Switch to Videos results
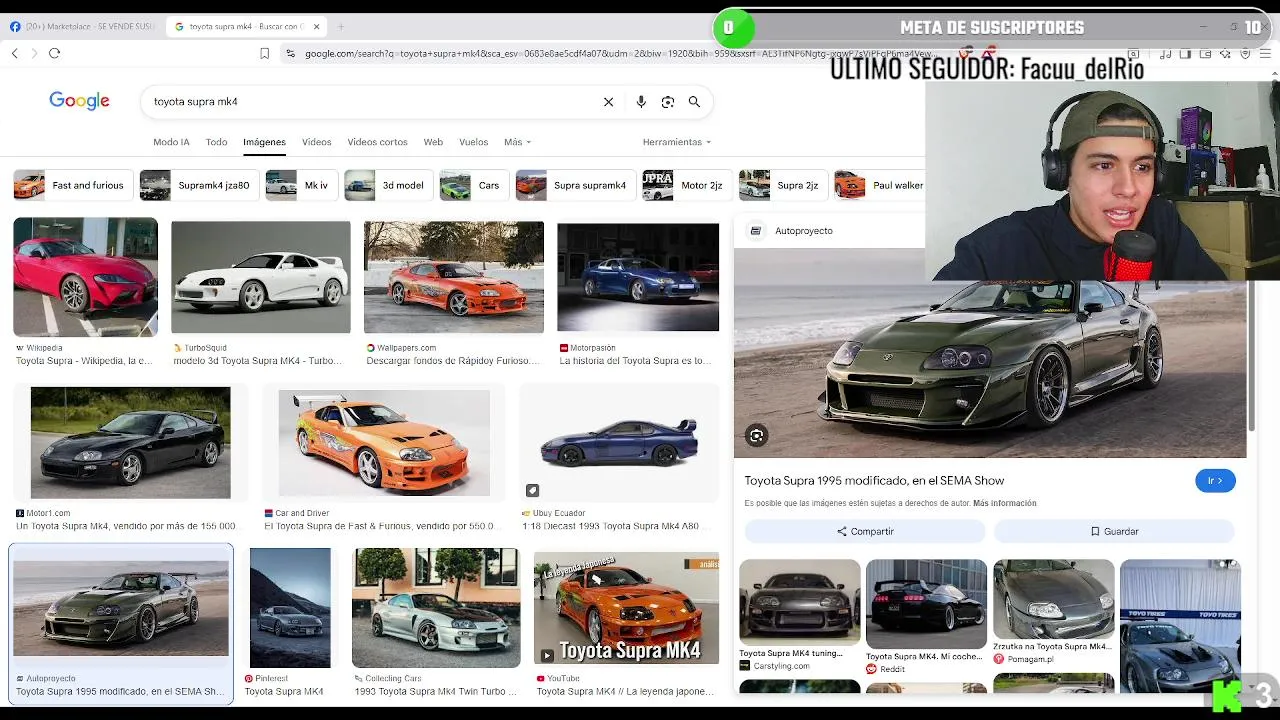The height and width of the screenshot is (720, 1280). point(316,142)
